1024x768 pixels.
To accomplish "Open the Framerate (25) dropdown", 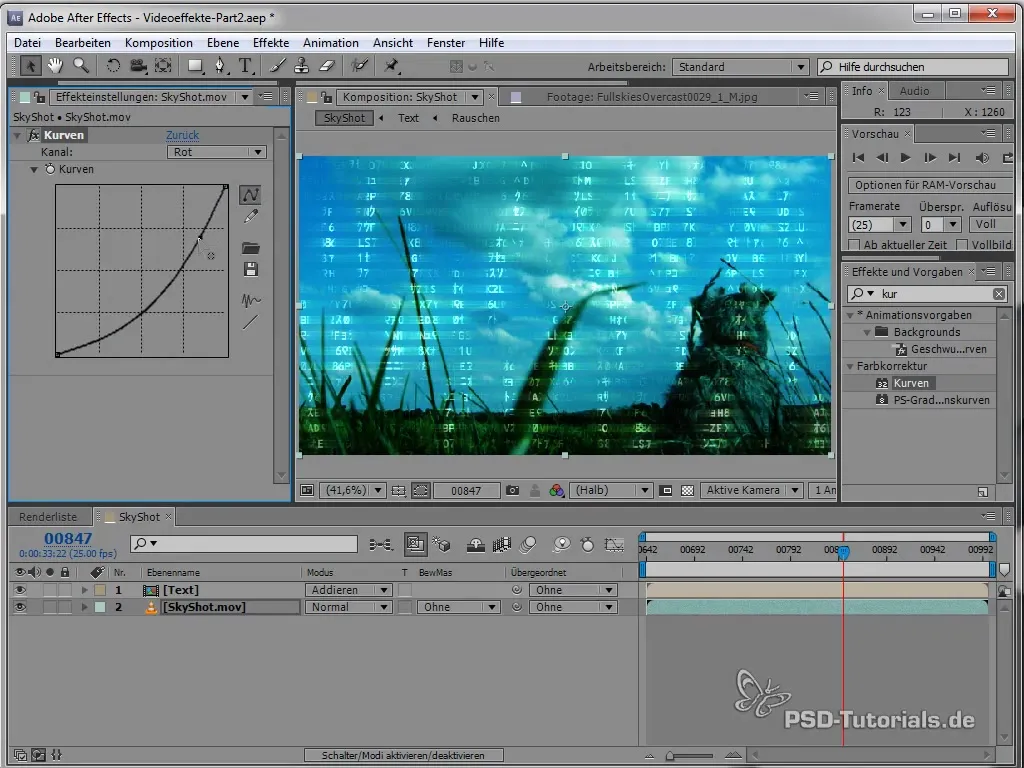I will 880,225.
